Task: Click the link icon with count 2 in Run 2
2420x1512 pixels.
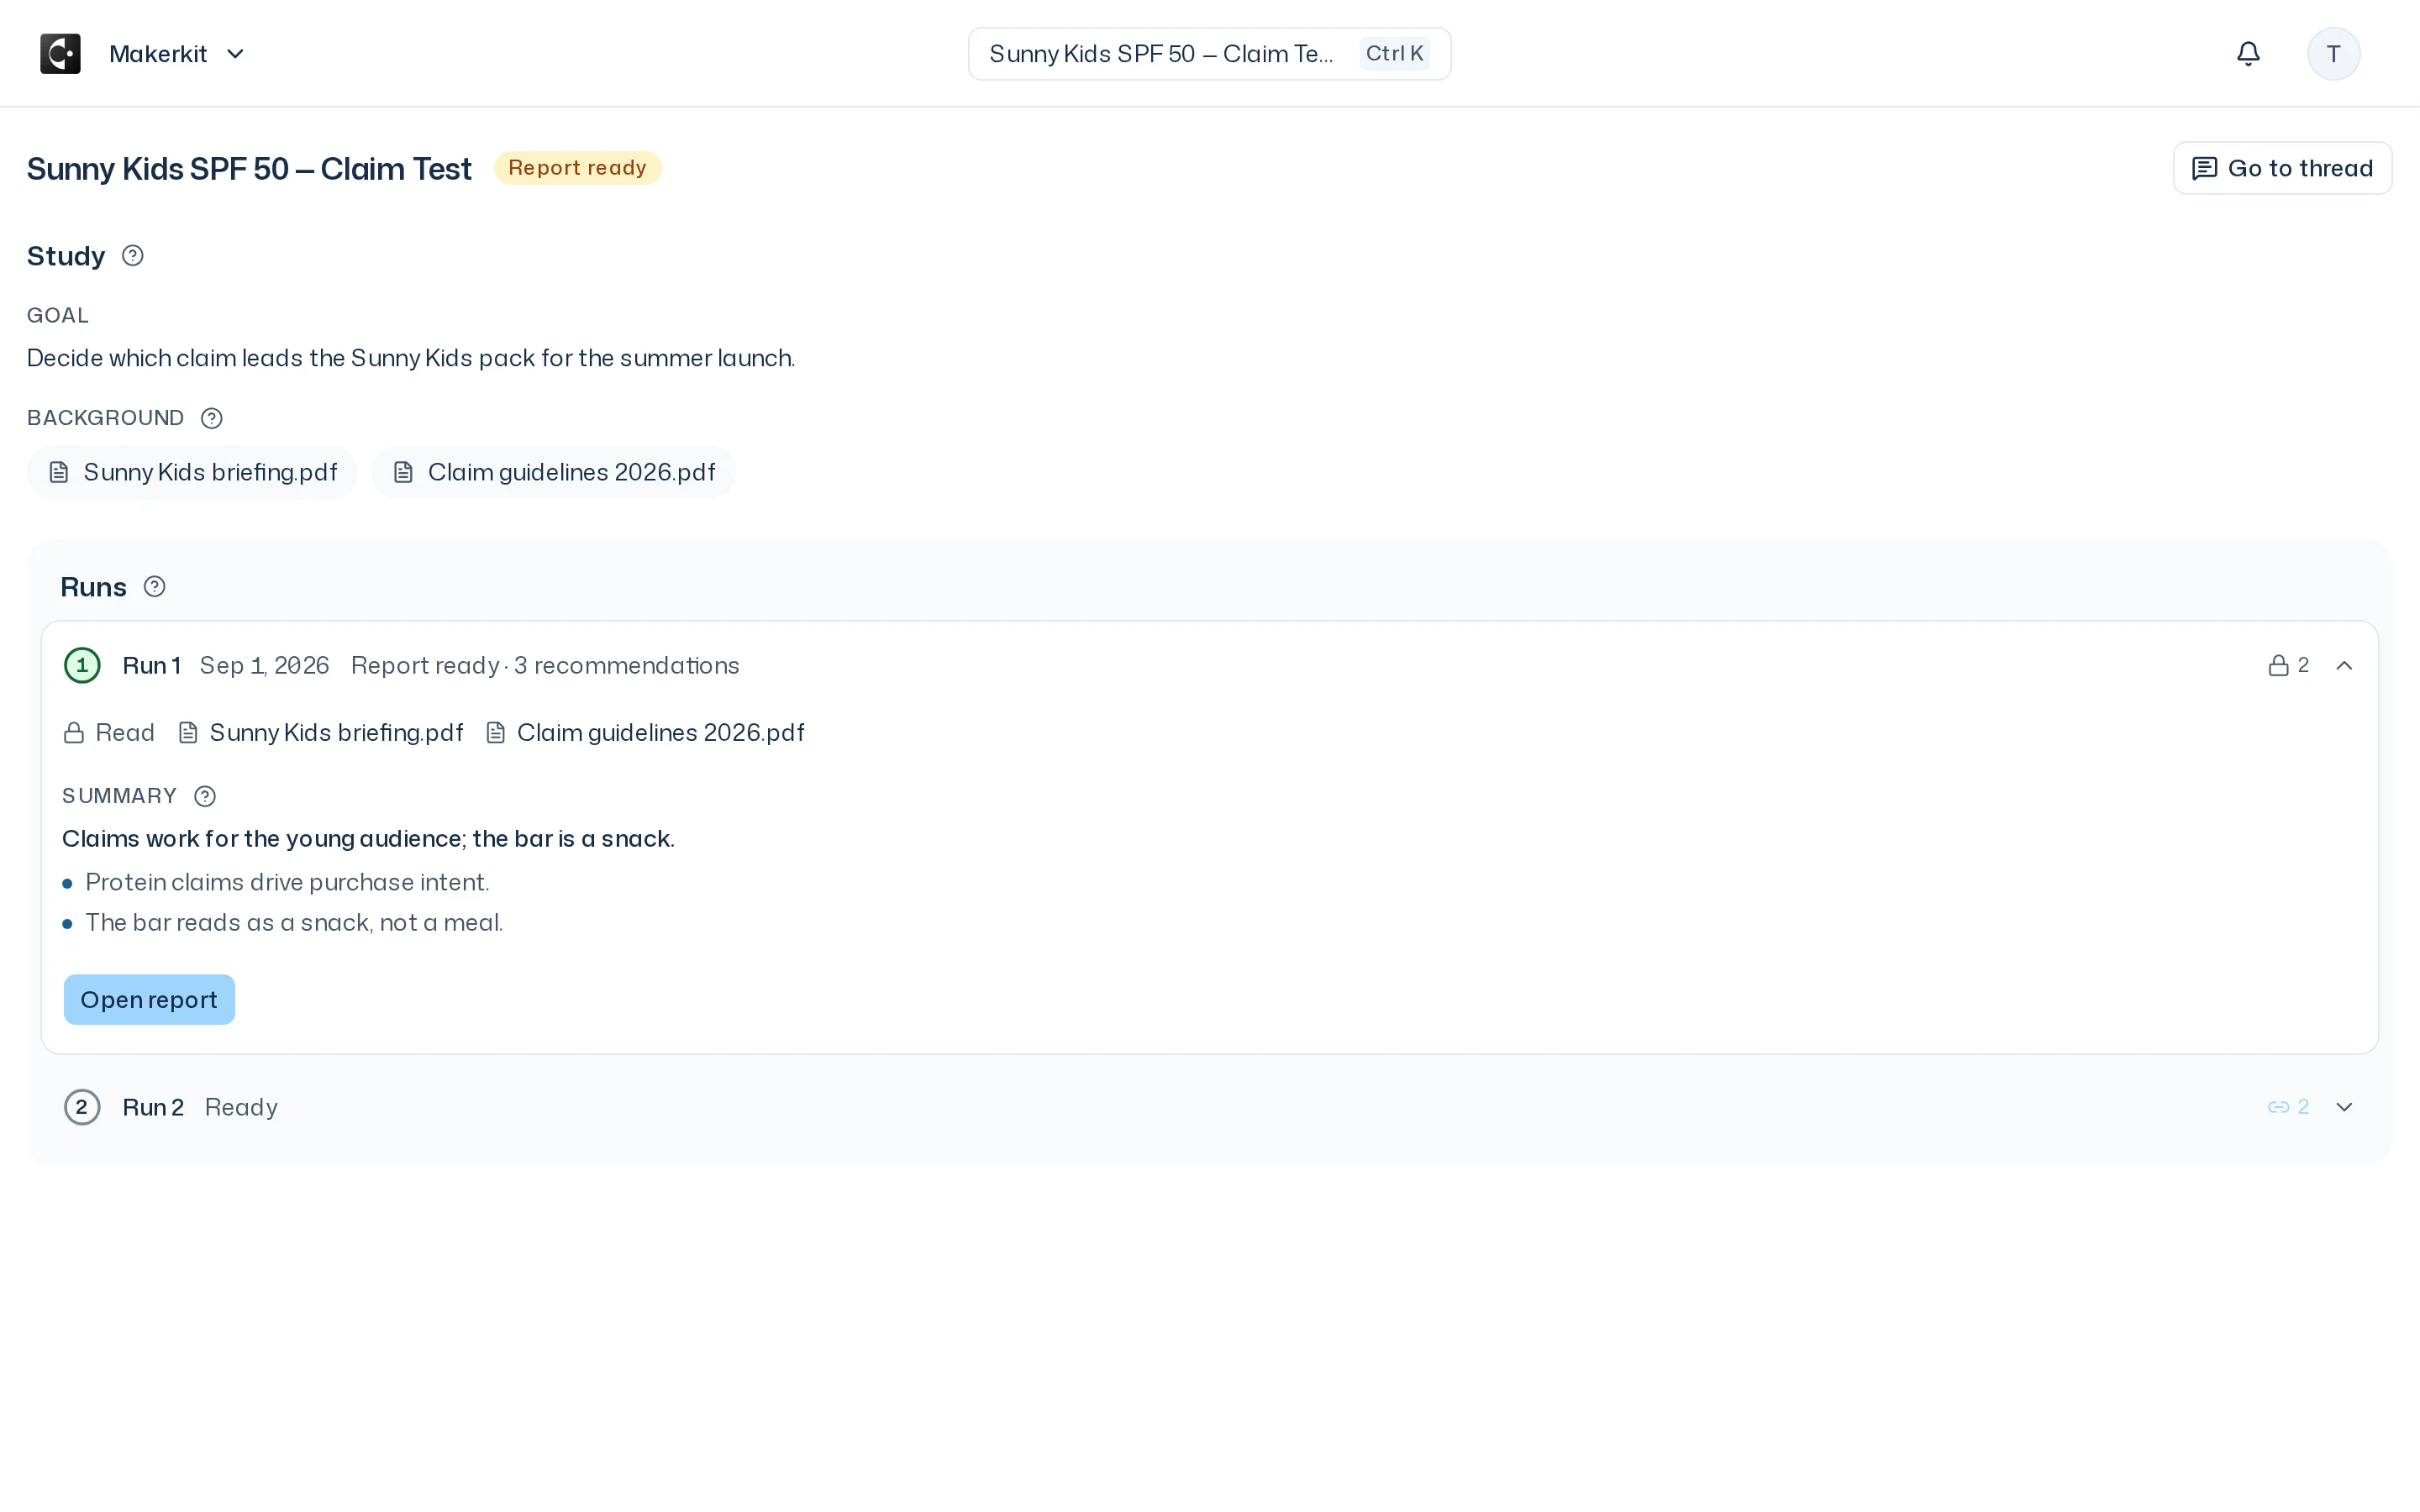Action: click(2288, 1107)
